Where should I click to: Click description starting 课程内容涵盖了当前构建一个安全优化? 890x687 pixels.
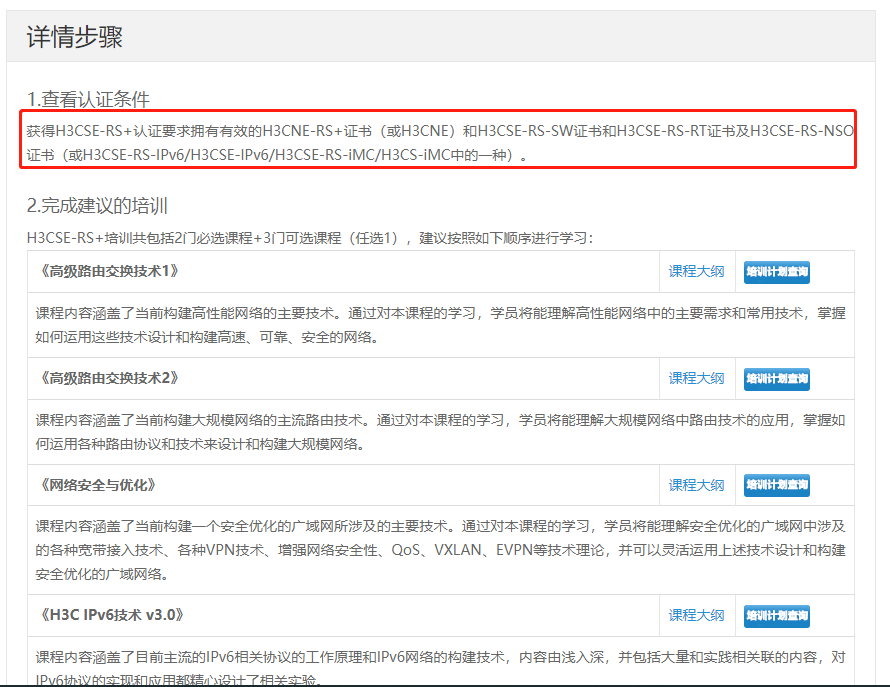pyautogui.click(x=440, y=550)
